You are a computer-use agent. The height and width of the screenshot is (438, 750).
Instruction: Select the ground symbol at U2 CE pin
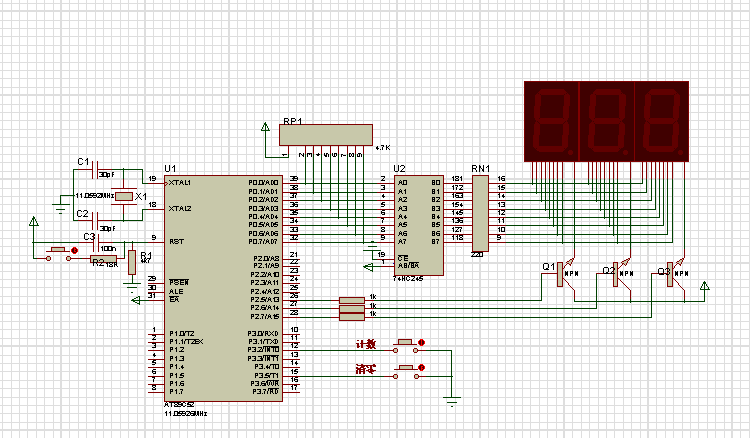click(371, 247)
